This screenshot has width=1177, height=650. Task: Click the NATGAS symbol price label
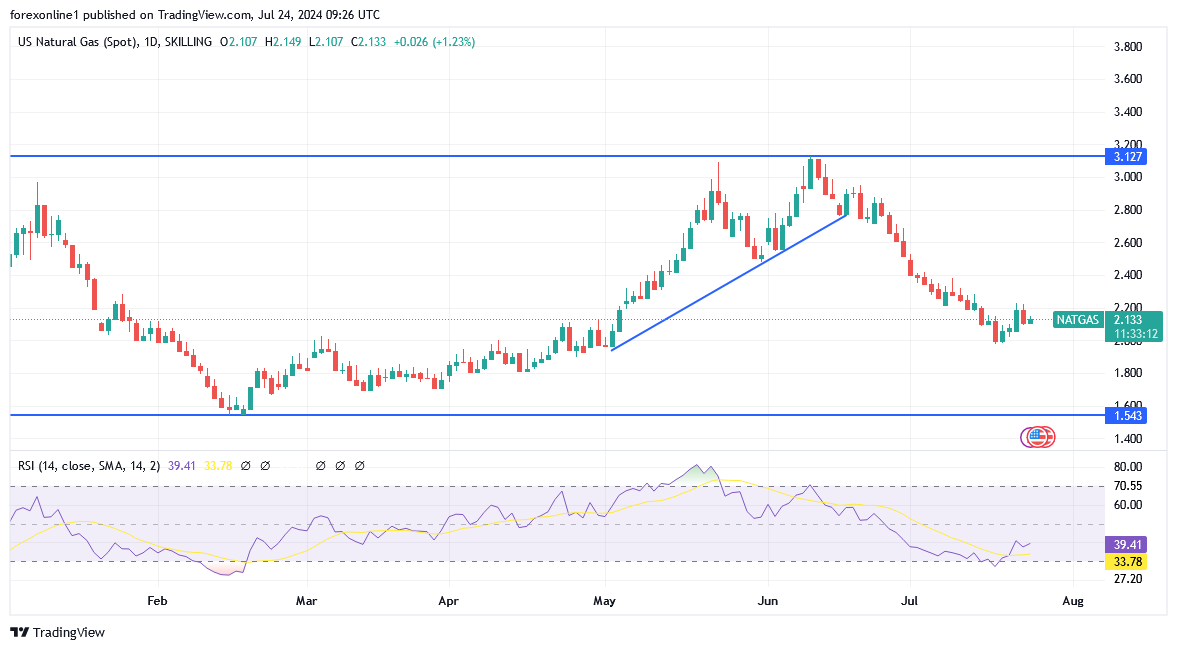coord(1078,320)
